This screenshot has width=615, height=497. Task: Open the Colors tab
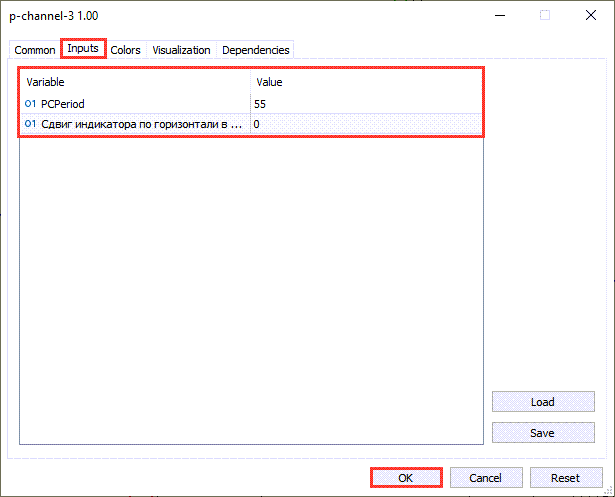(x=126, y=50)
